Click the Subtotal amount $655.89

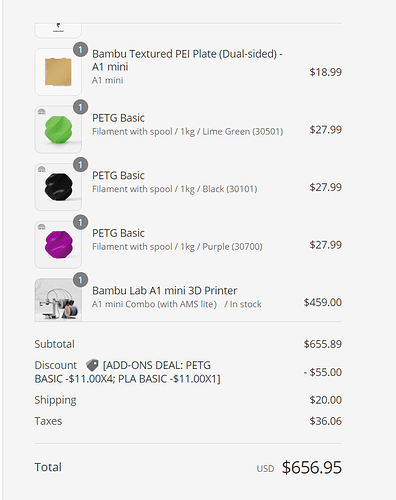pos(323,344)
